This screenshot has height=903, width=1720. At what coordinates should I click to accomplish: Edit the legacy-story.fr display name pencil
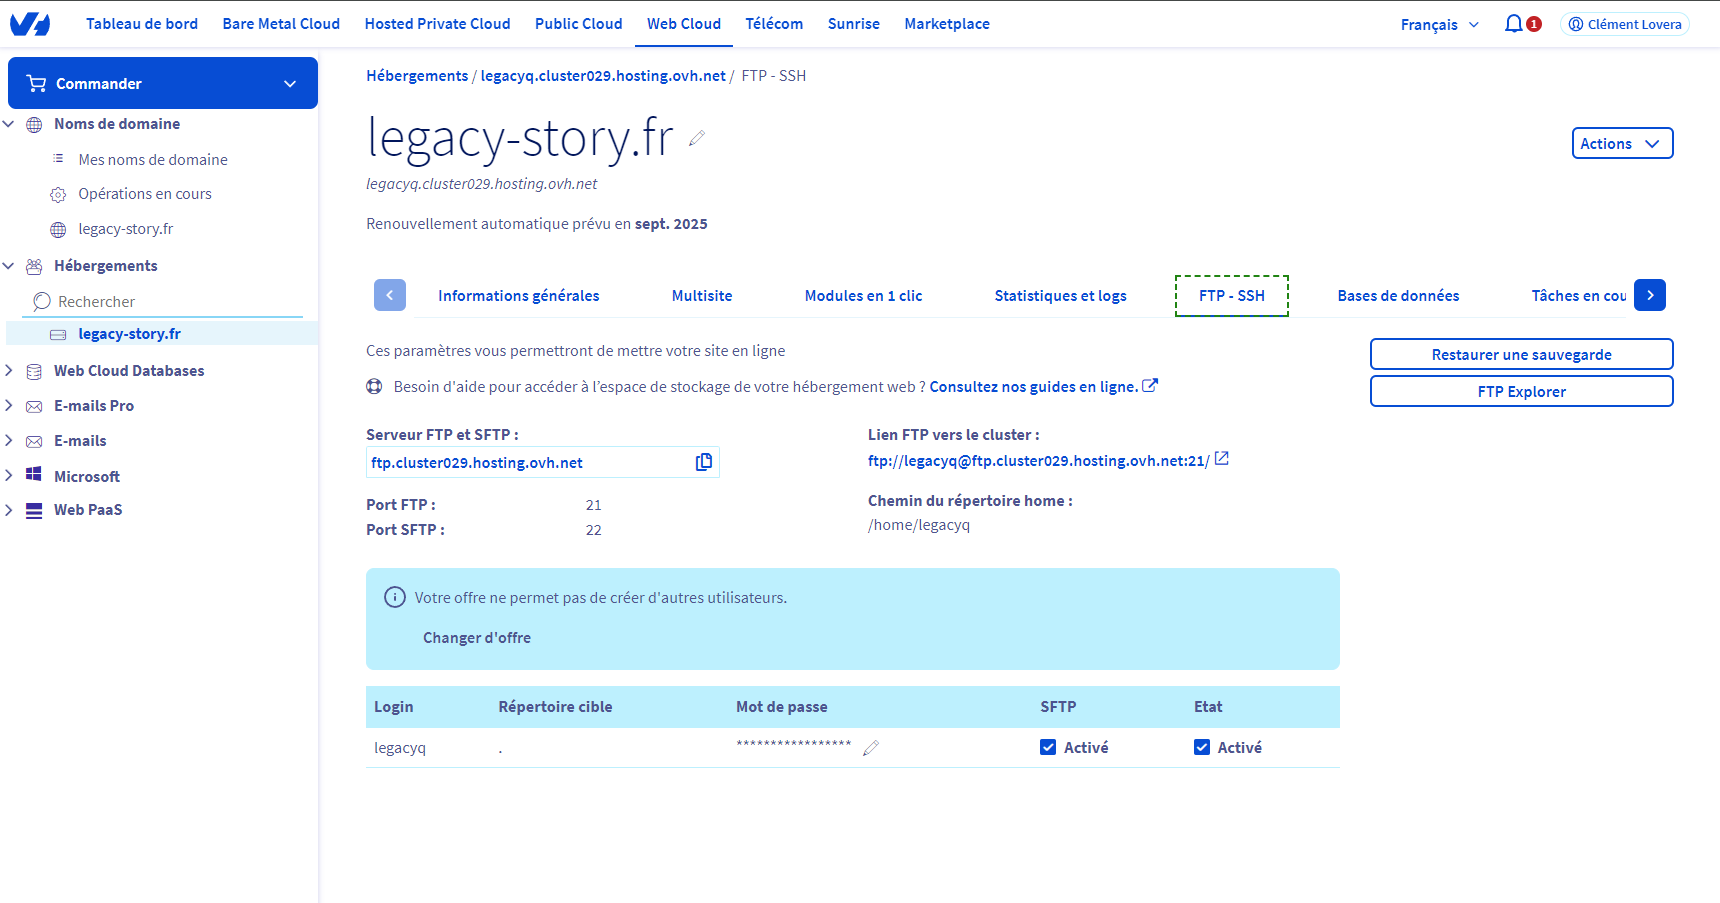697,139
